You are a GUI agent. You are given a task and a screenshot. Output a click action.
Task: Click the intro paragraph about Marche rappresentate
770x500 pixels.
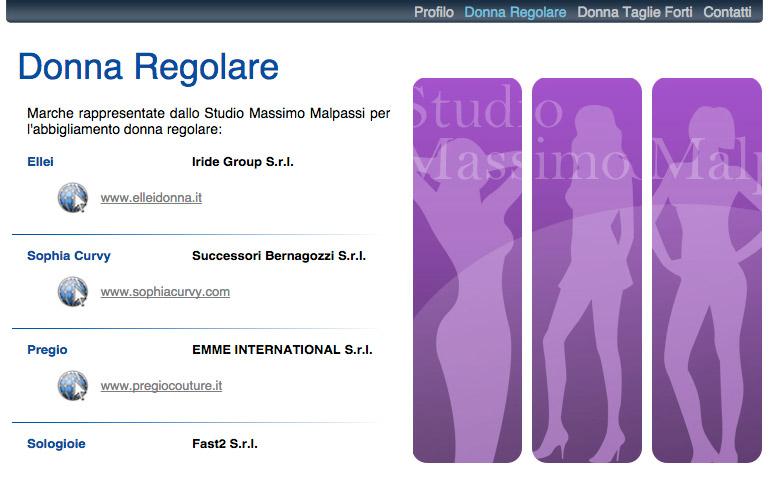click(208, 121)
